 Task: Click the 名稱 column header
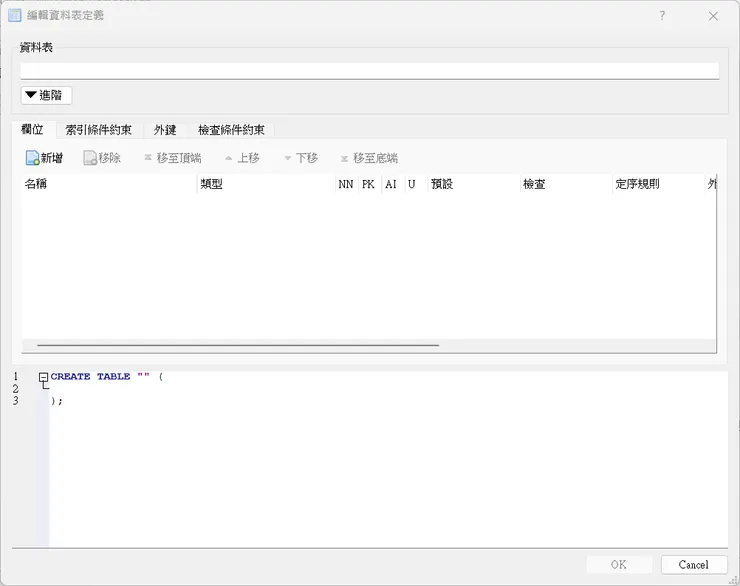click(x=109, y=184)
